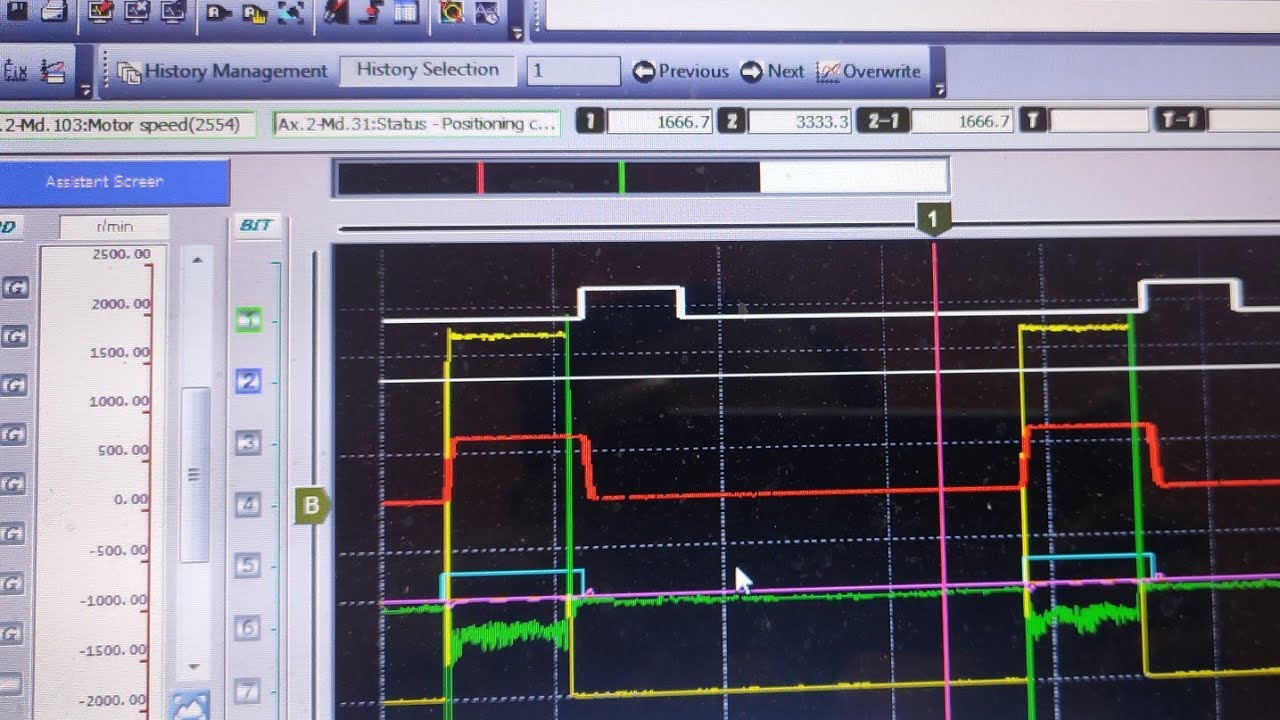Viewport: 1280px width, 720px height.
Task: Click the vertical axis scrollbar thumb
Action: [195, 474]
